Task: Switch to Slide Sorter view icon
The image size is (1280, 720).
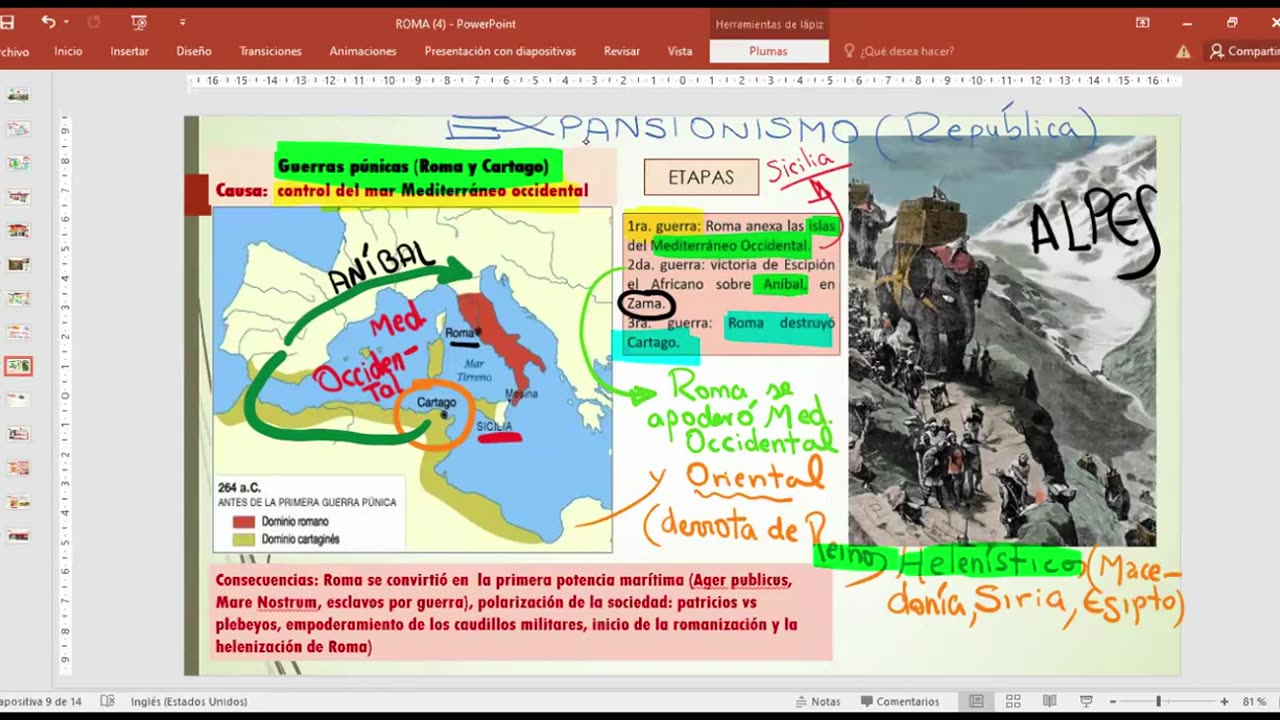Action: click(x=1013, y=701)
